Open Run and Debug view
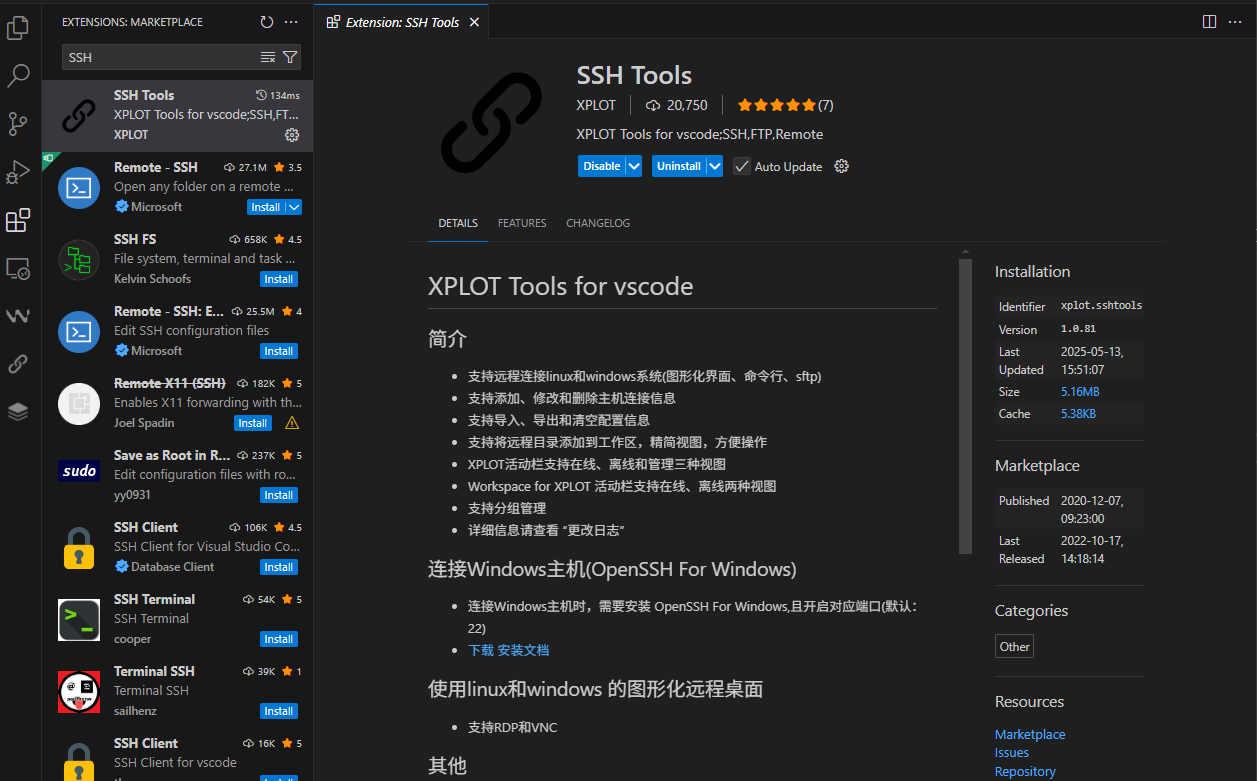Screen dimensions: 1257x781 18,172
